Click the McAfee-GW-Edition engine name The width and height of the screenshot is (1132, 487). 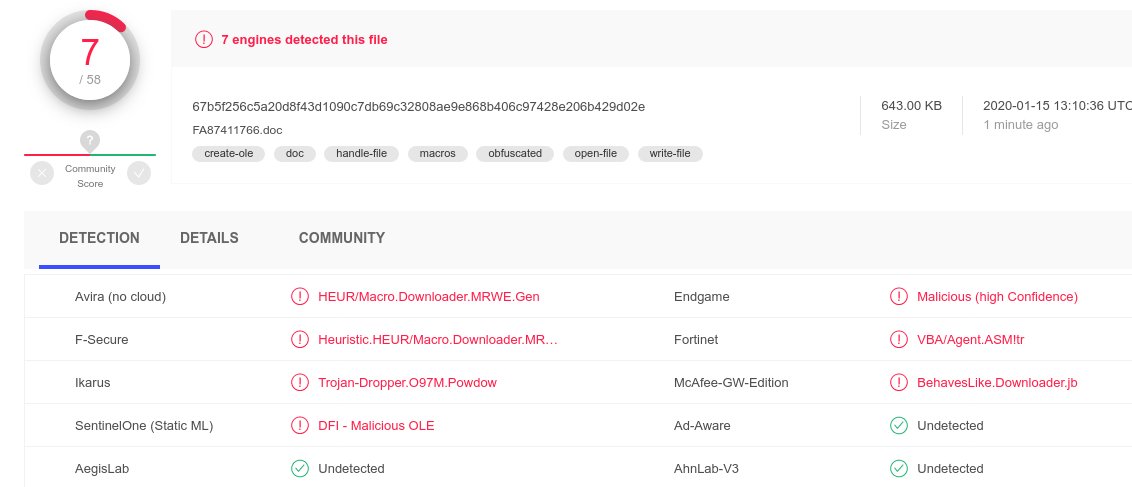pyautogui.click(x=731, y=382)
